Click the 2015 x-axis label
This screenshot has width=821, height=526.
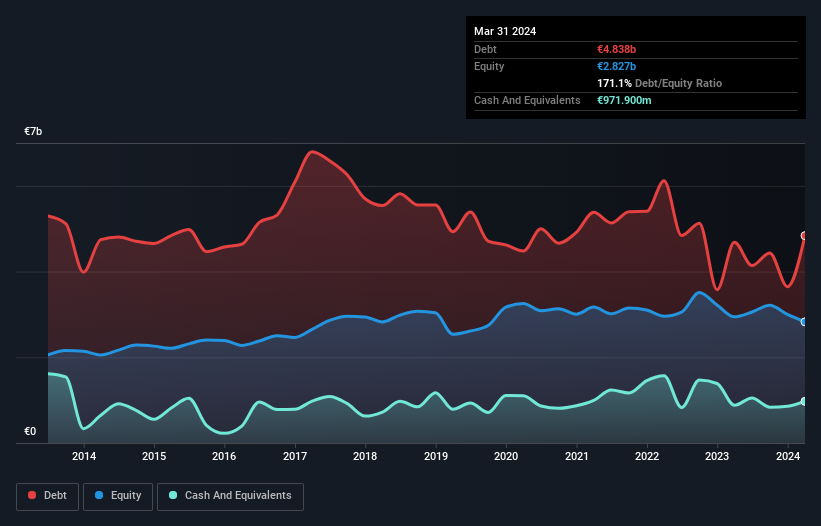point(154,456)
